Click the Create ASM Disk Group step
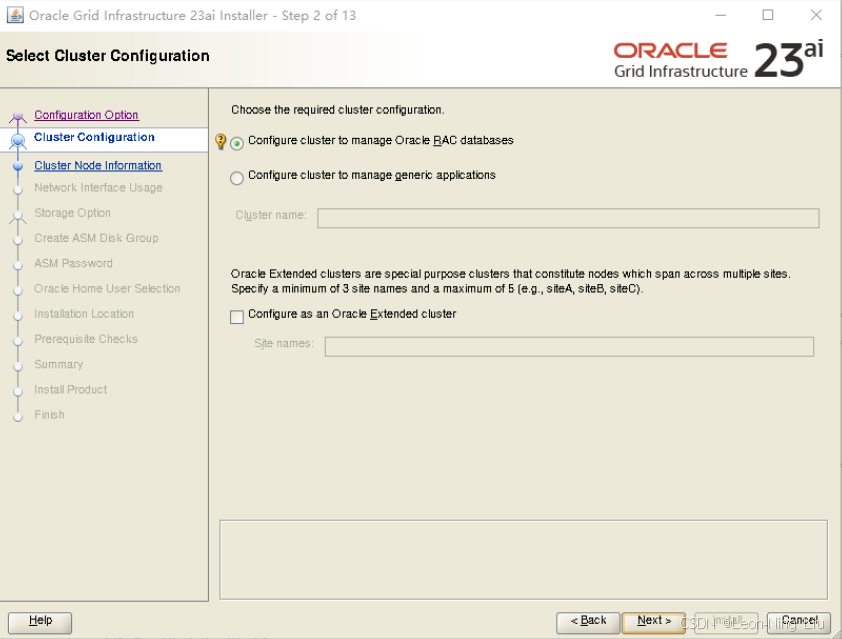 pos(96,238)
